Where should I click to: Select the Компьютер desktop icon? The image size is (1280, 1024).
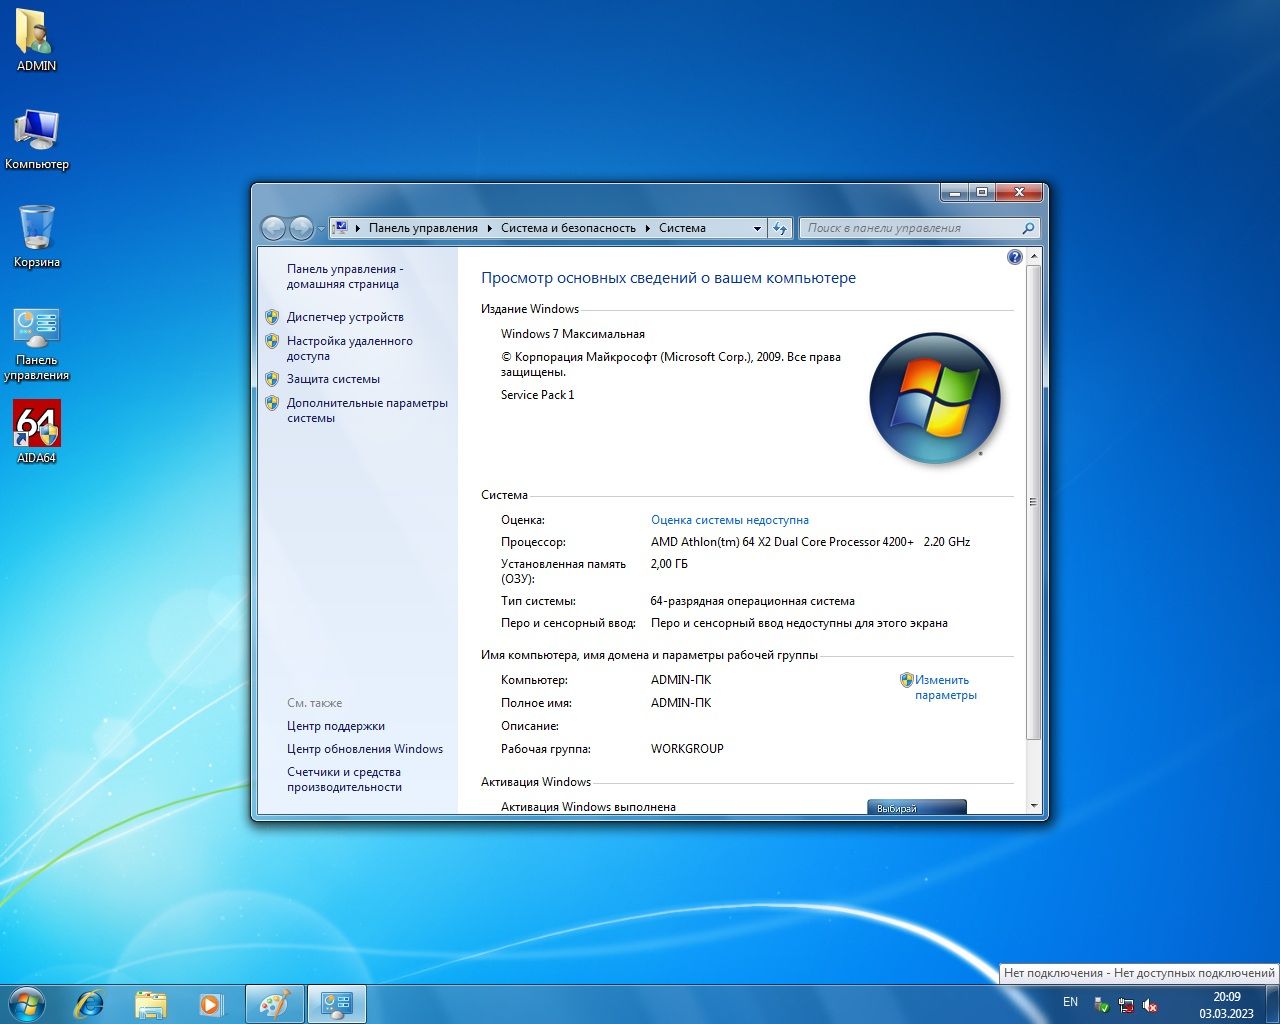click(x=37, y=139)
